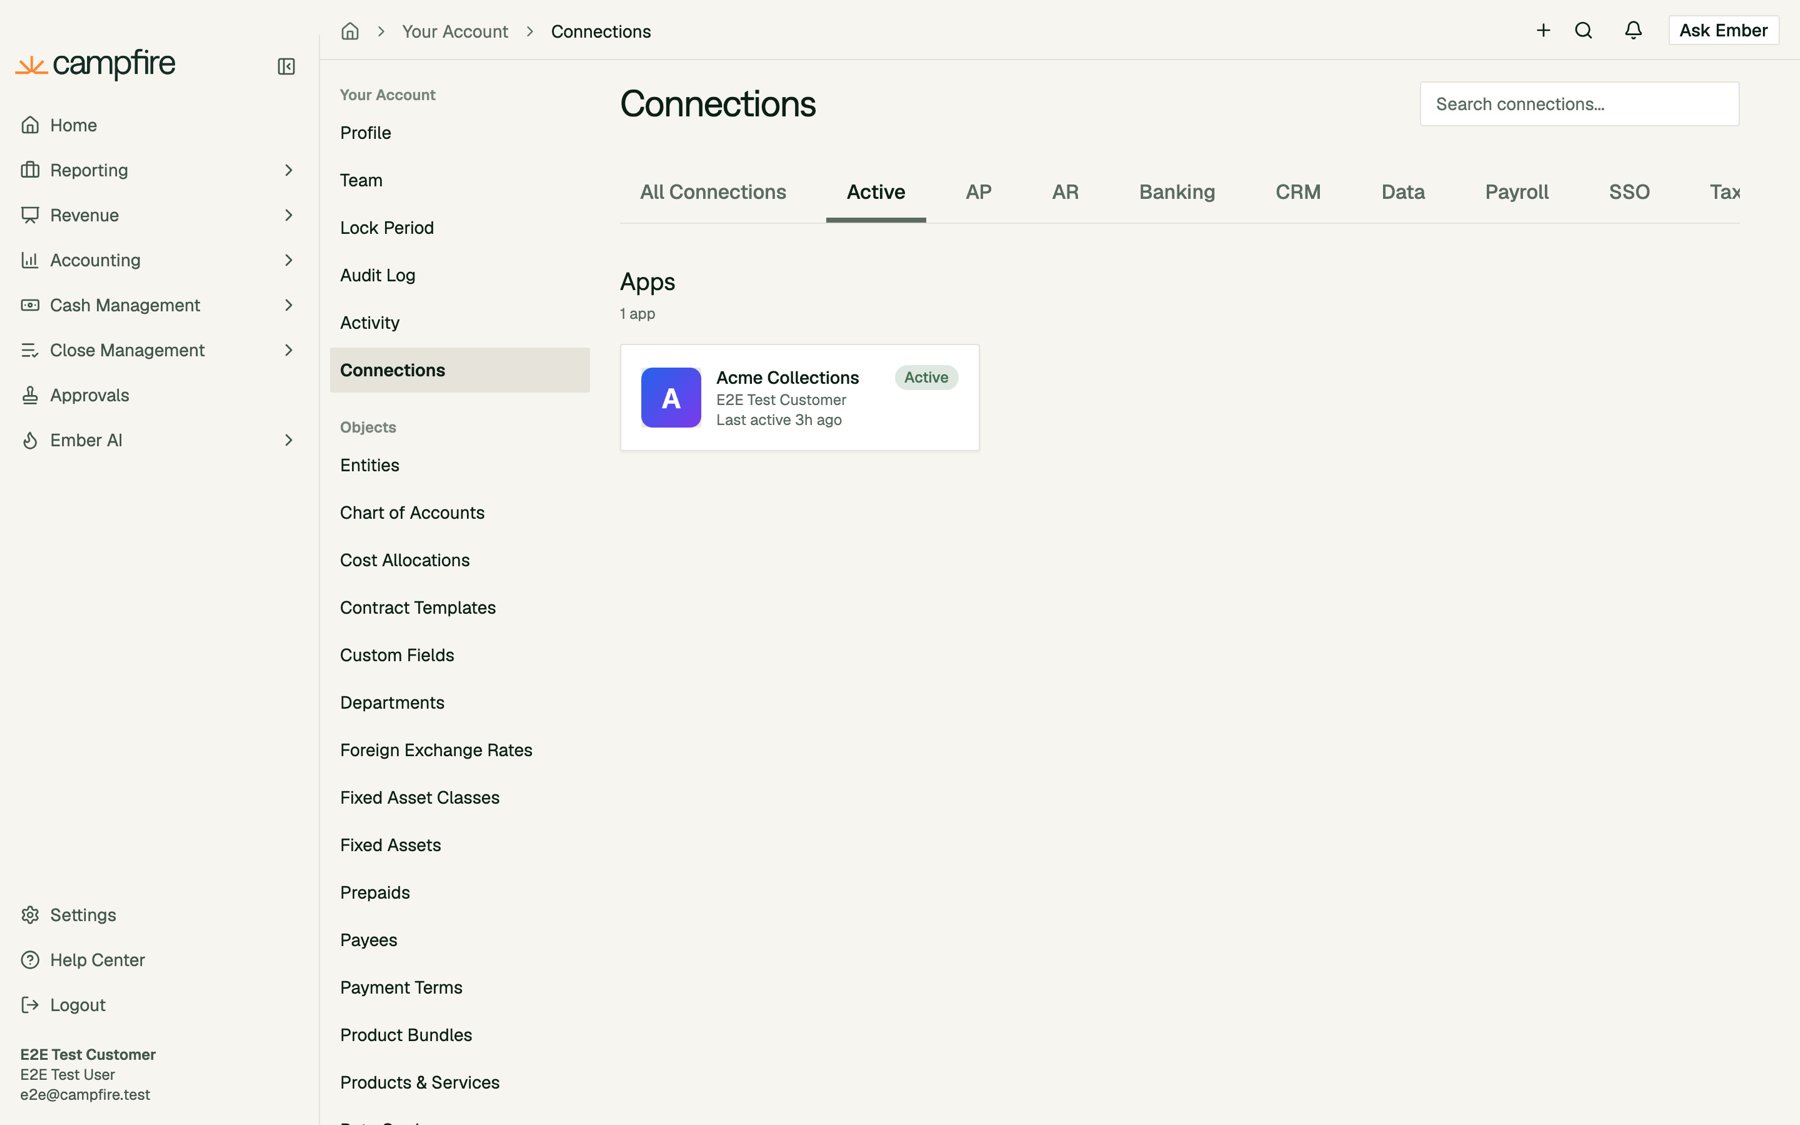Expand the Accounting section chevron
This screenshot has height=1125, width=1800.
(288, 260)
